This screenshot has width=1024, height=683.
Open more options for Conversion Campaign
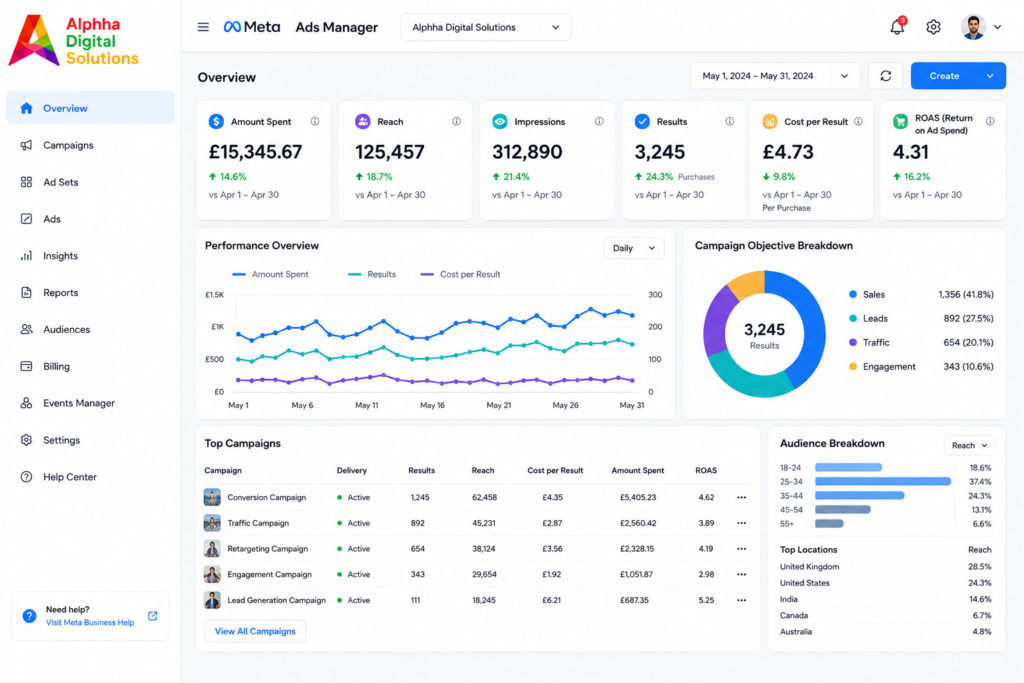coord(741,498)
